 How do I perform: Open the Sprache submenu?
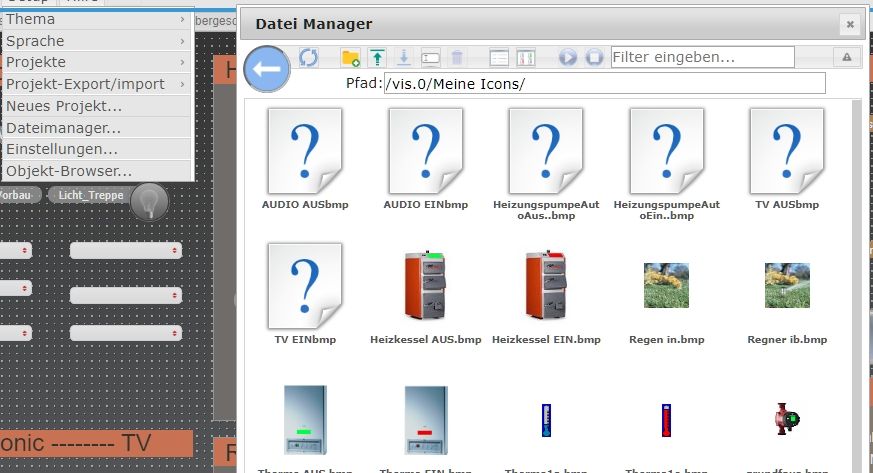tap(96, 41)
